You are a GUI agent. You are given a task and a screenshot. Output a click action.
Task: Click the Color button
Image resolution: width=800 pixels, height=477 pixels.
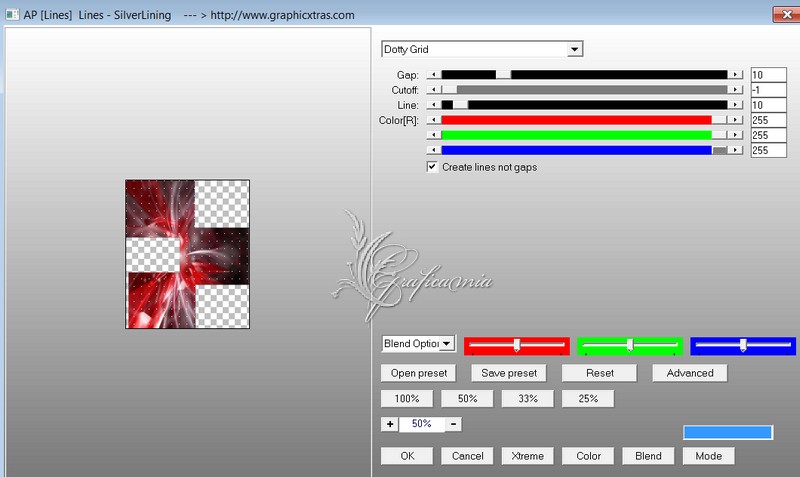pyautogui.click(x=588, y=456)
